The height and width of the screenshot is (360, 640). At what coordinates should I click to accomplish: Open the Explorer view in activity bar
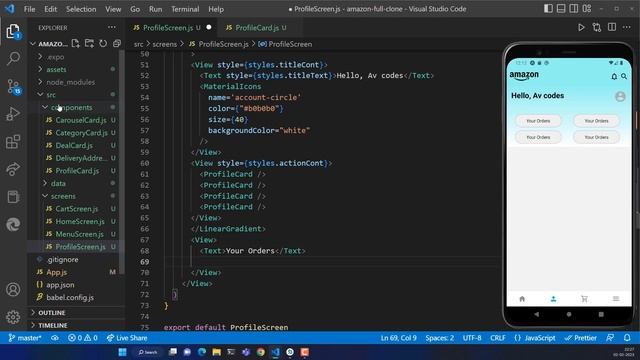point(13,31)
